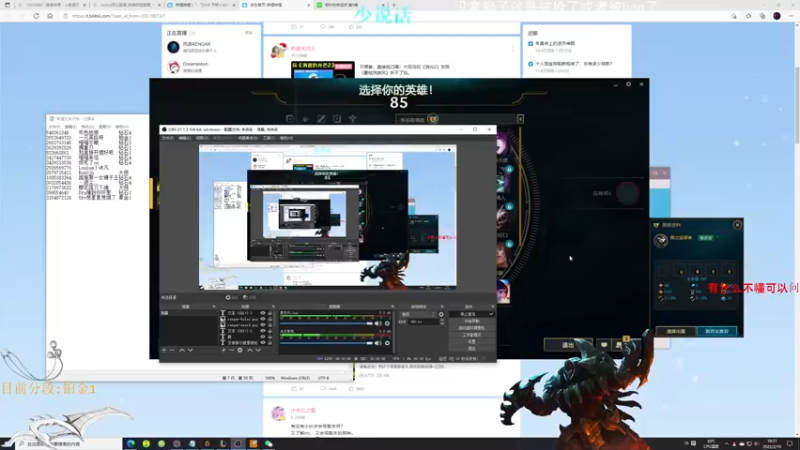Viewport: 800px width, 450px height.
Task: Toggle visibility of bottom text source
Action: coord(263,342)
